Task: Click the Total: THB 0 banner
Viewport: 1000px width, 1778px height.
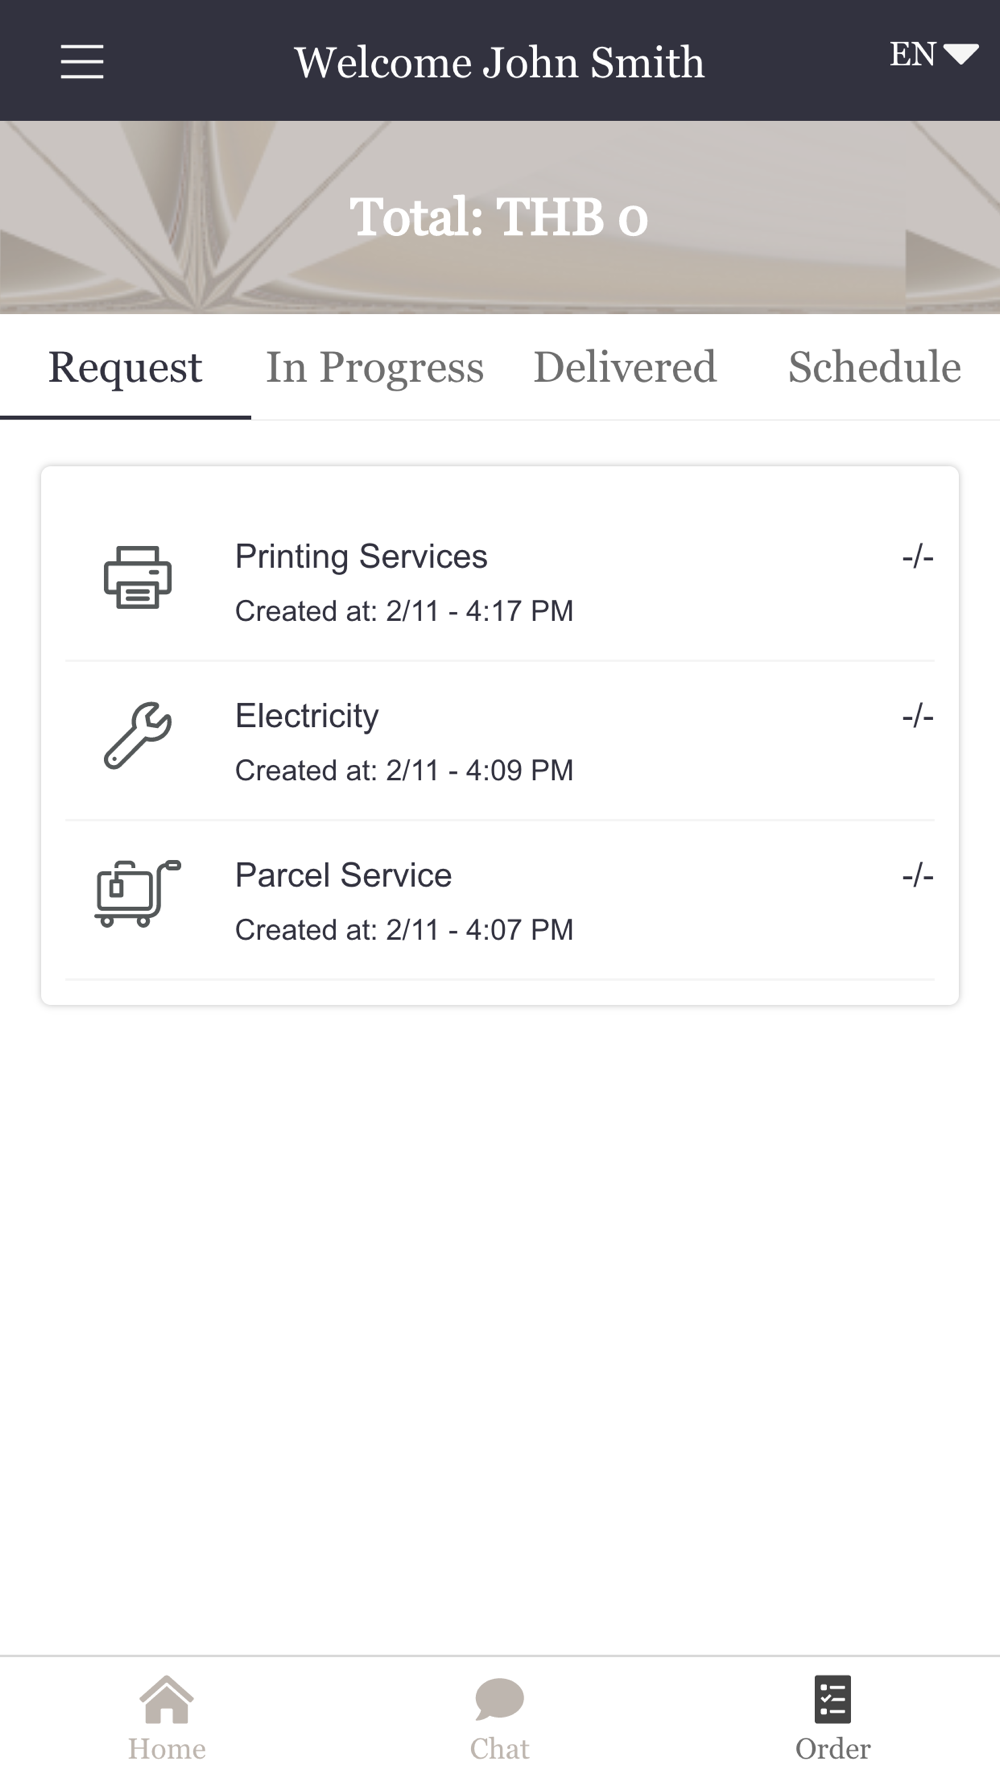Action: (499, 217)
